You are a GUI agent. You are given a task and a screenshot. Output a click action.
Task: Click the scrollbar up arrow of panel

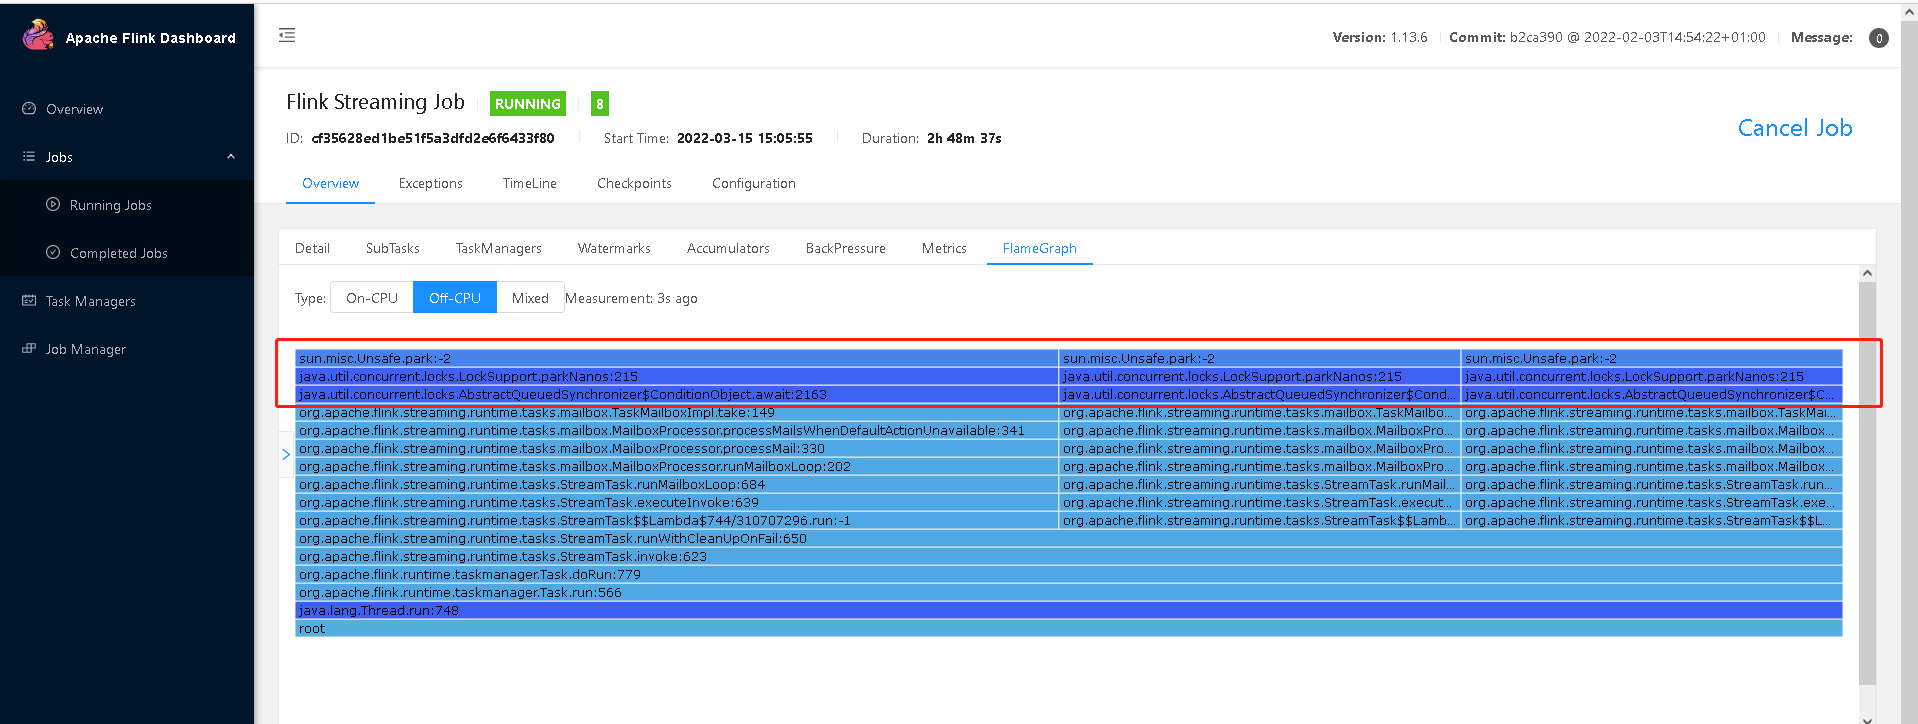click(1867, 273)
